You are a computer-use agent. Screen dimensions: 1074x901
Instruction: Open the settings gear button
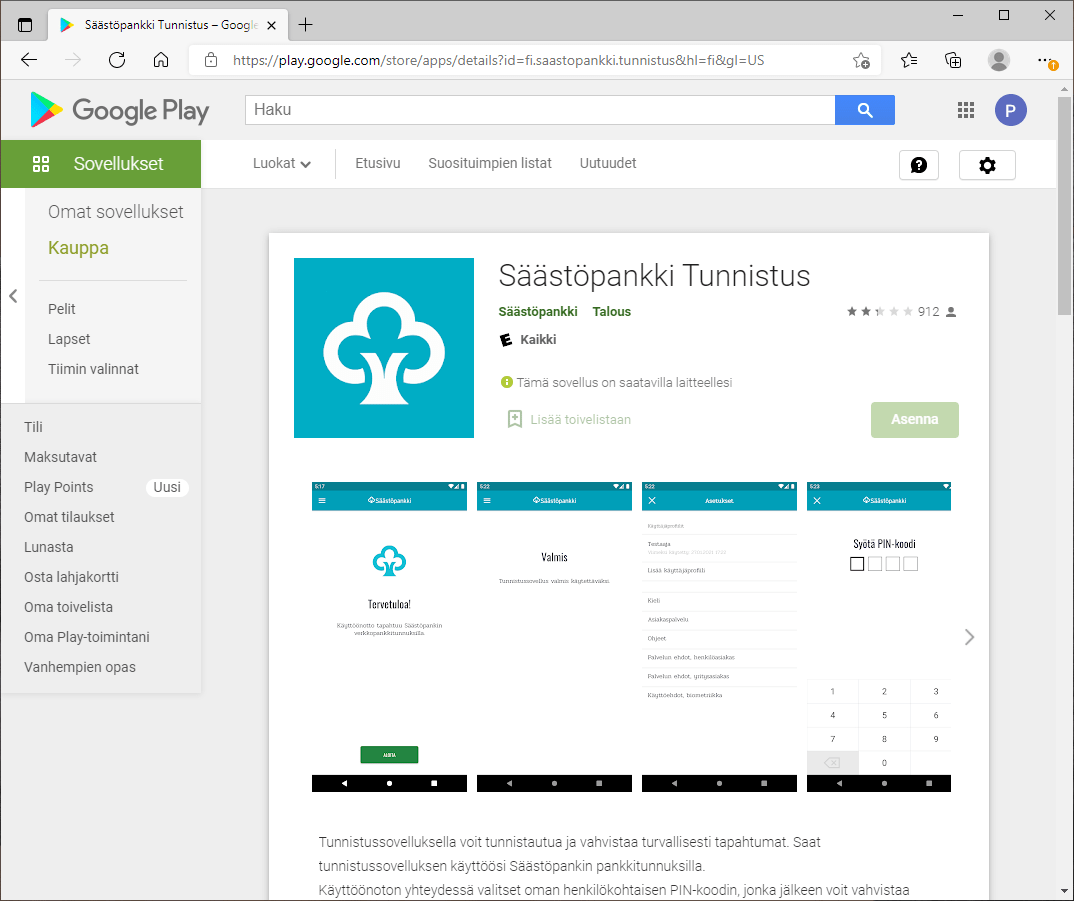[x=987, y=165]
